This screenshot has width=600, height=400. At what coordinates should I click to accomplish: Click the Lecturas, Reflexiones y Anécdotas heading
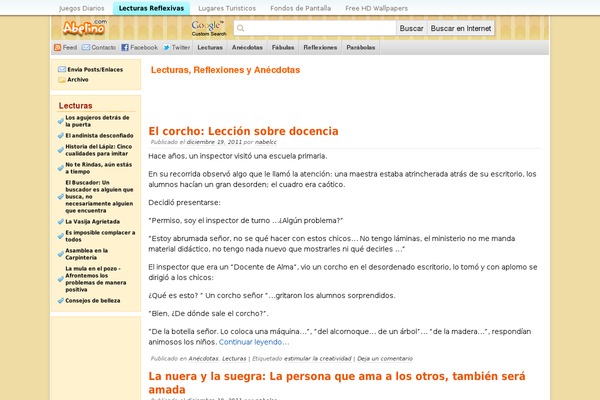click(225, 70)
